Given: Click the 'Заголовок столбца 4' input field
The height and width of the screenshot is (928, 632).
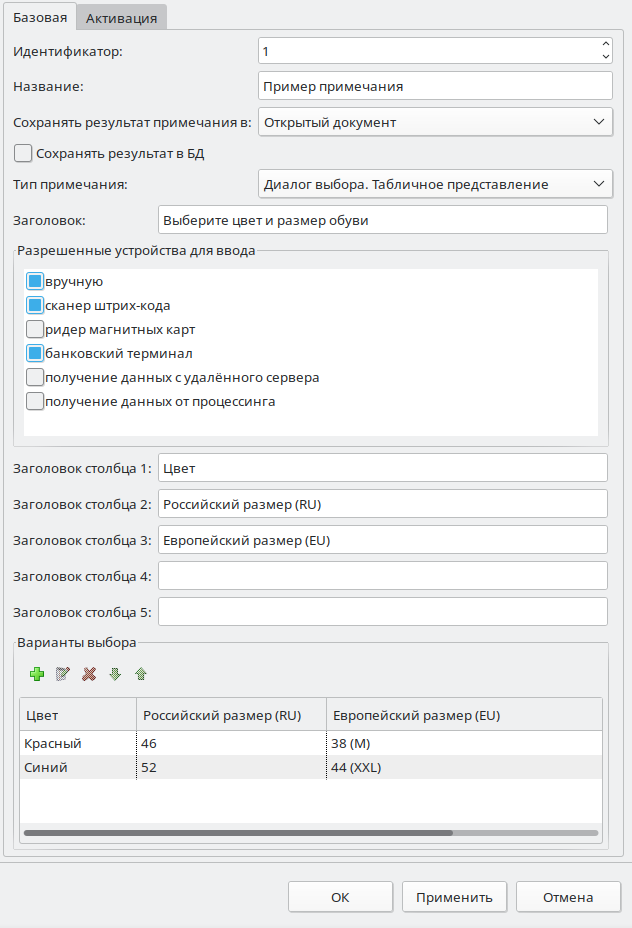Looking at the screenshot, I should click(x=383, y=576).
